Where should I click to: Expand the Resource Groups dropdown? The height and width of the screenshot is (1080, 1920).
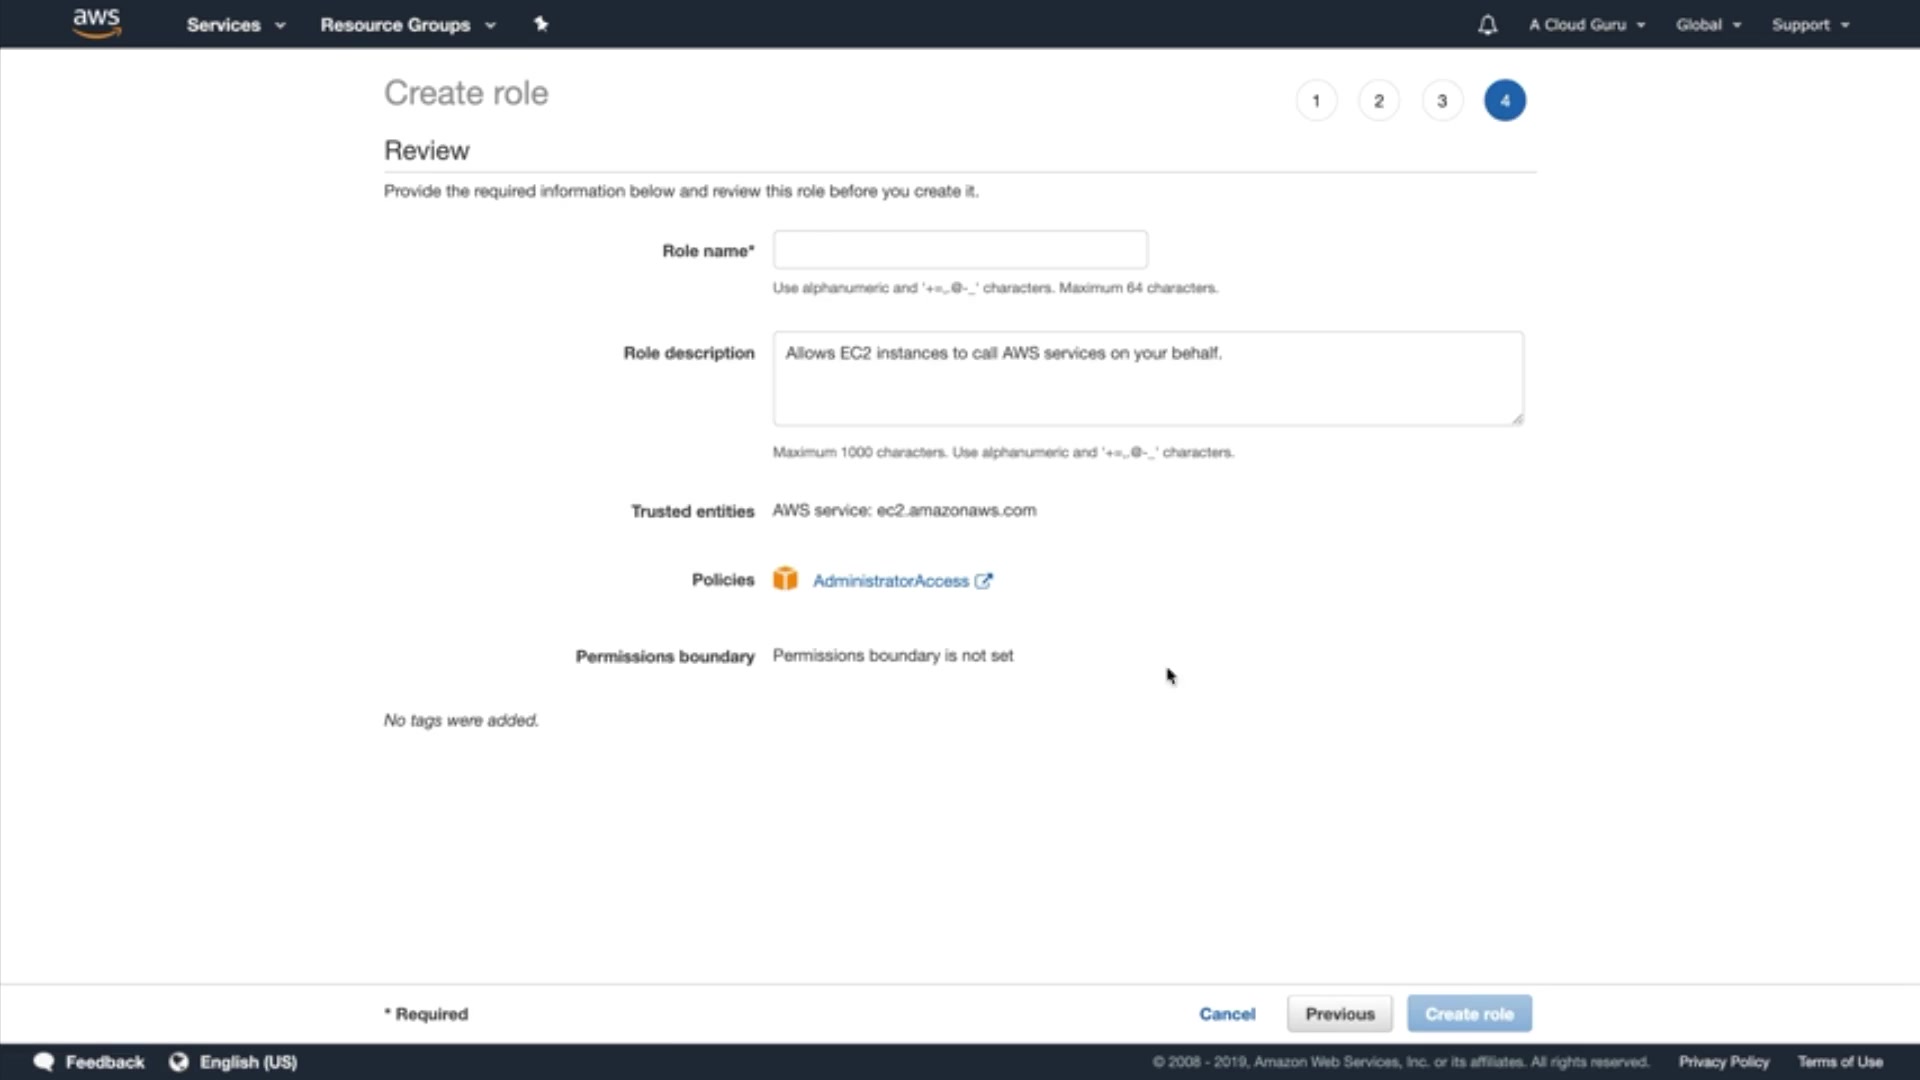point(407,25)
